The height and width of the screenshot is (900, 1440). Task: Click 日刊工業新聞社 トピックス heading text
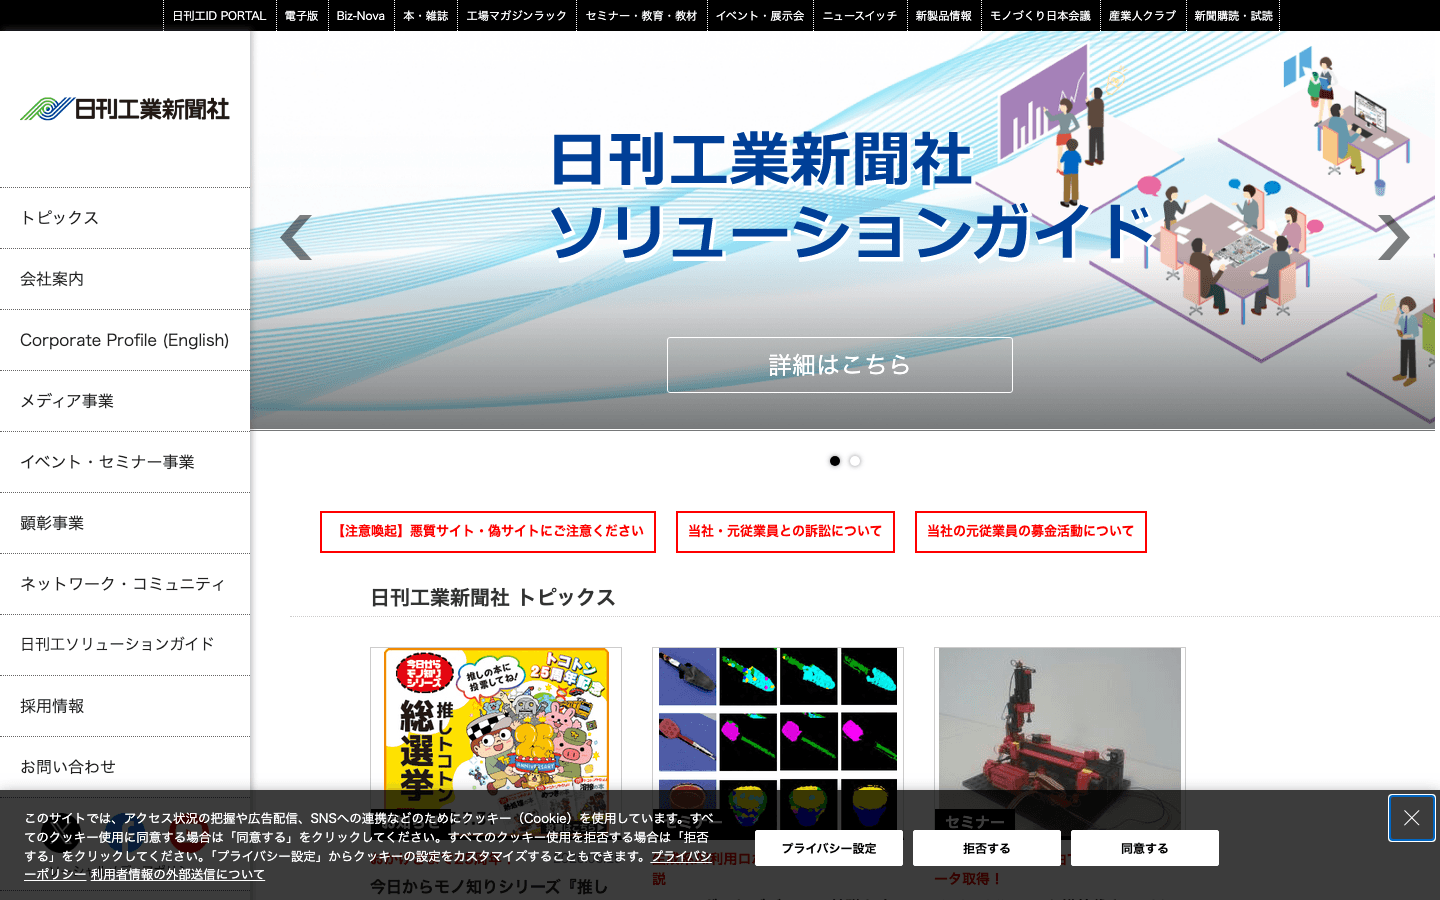(x=493, y=598)
